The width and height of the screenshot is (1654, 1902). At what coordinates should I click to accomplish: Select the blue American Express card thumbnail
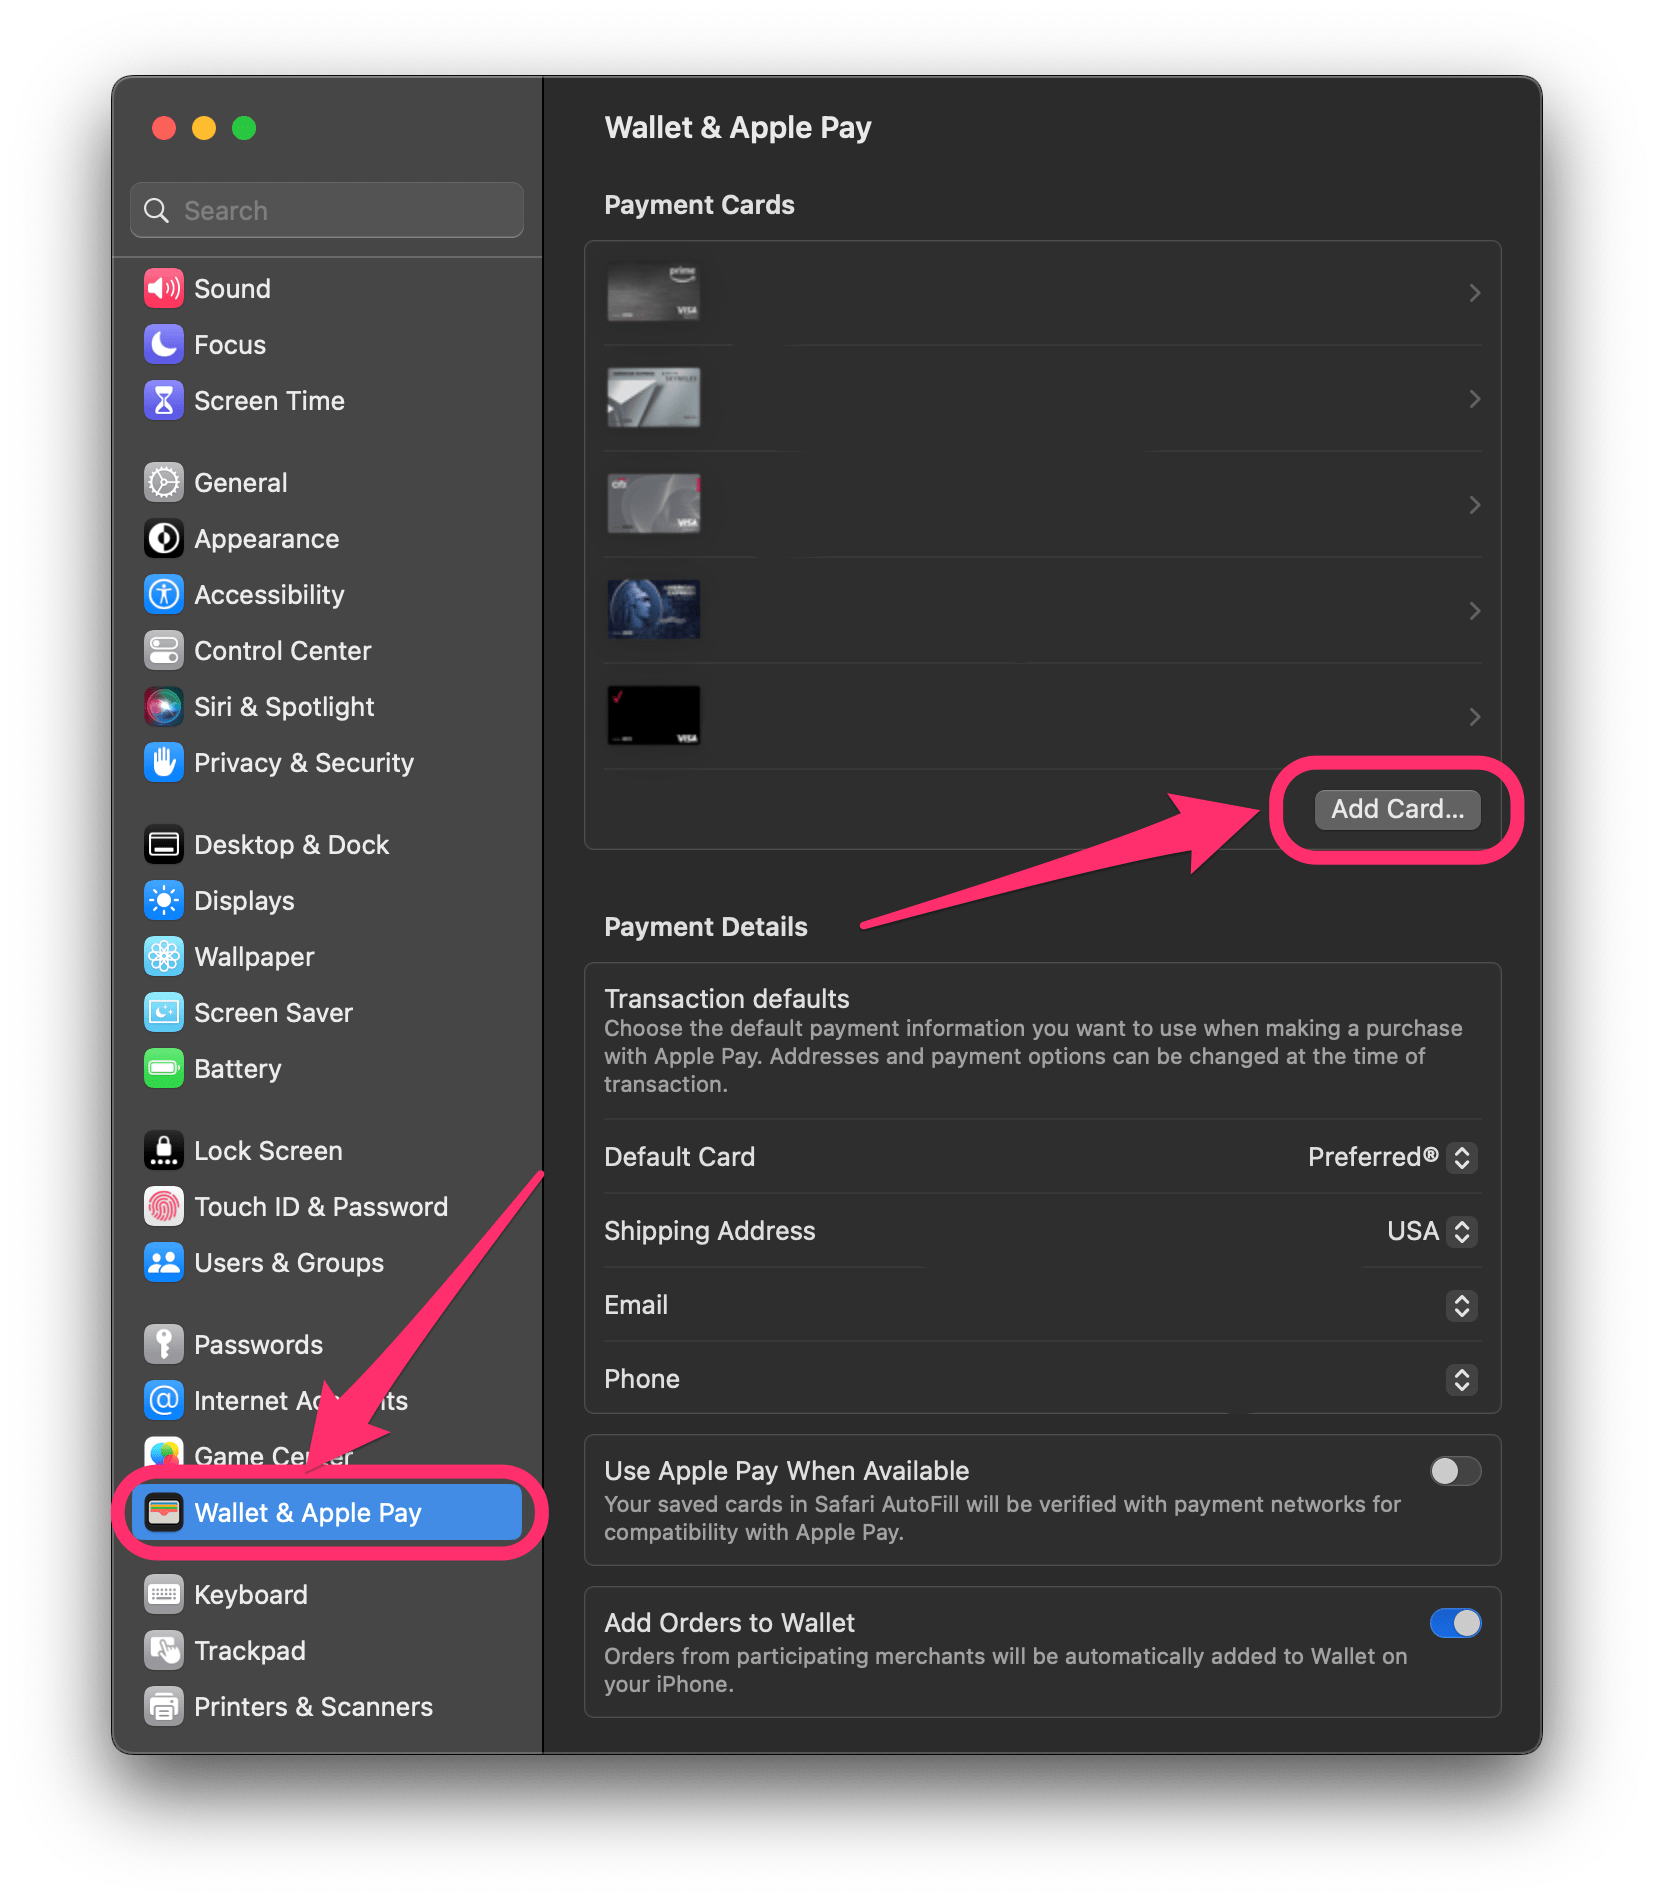[x=654, y=610]
